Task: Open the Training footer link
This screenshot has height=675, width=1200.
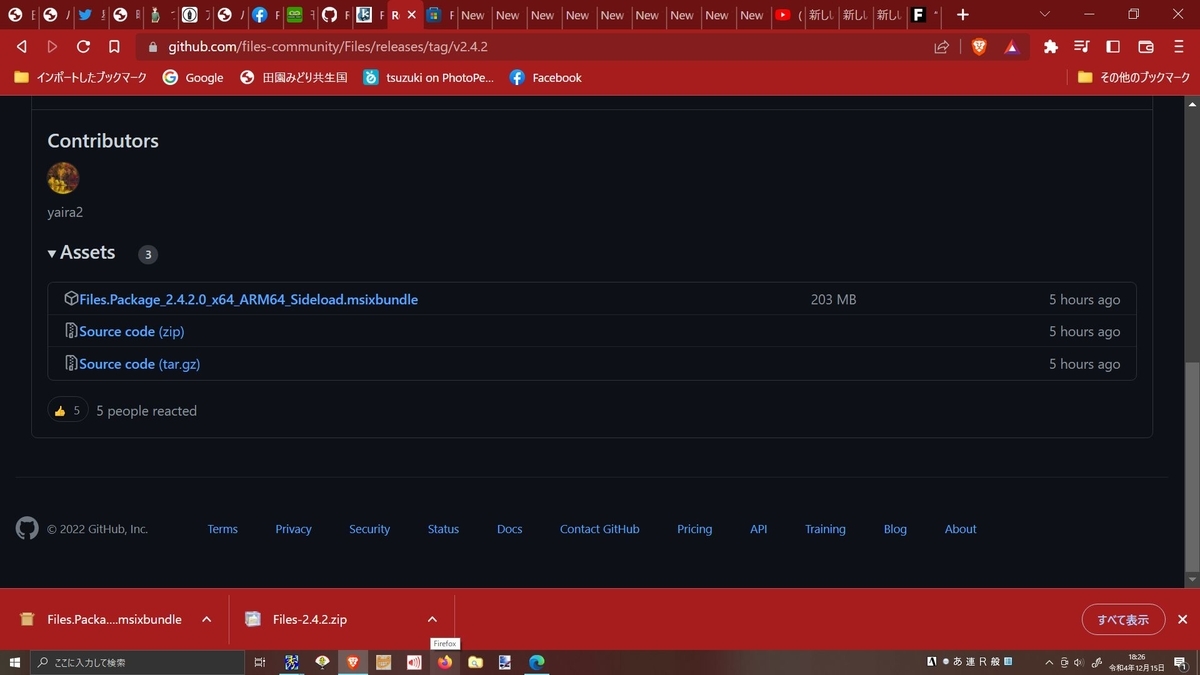Action: [x=826, y=529]
